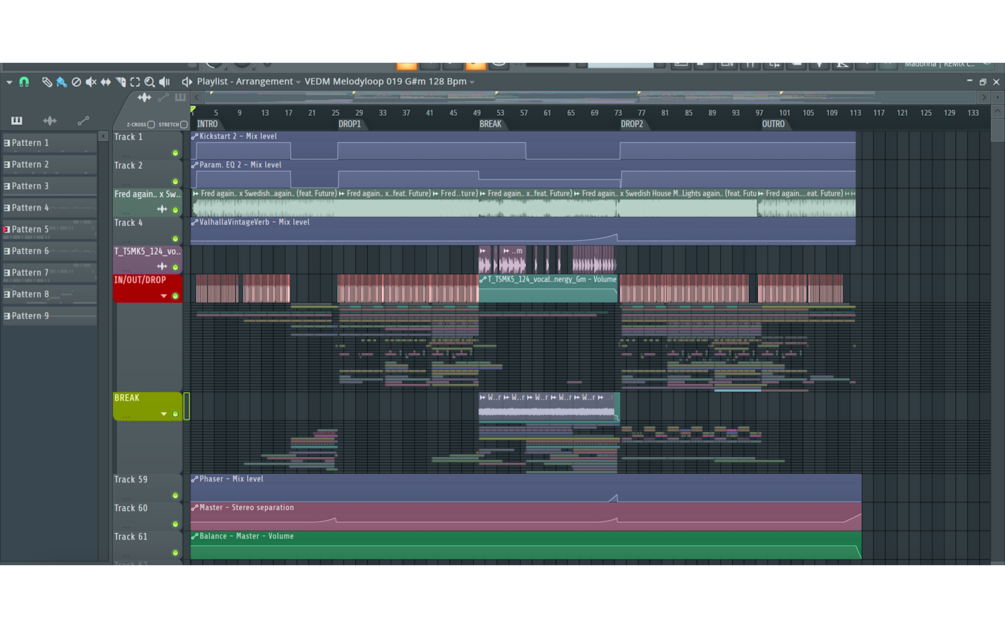Click icon beside Pattern 1 in picker
Image resolution: width=1005 pixels, height=628 pixels.
point(7,143)
